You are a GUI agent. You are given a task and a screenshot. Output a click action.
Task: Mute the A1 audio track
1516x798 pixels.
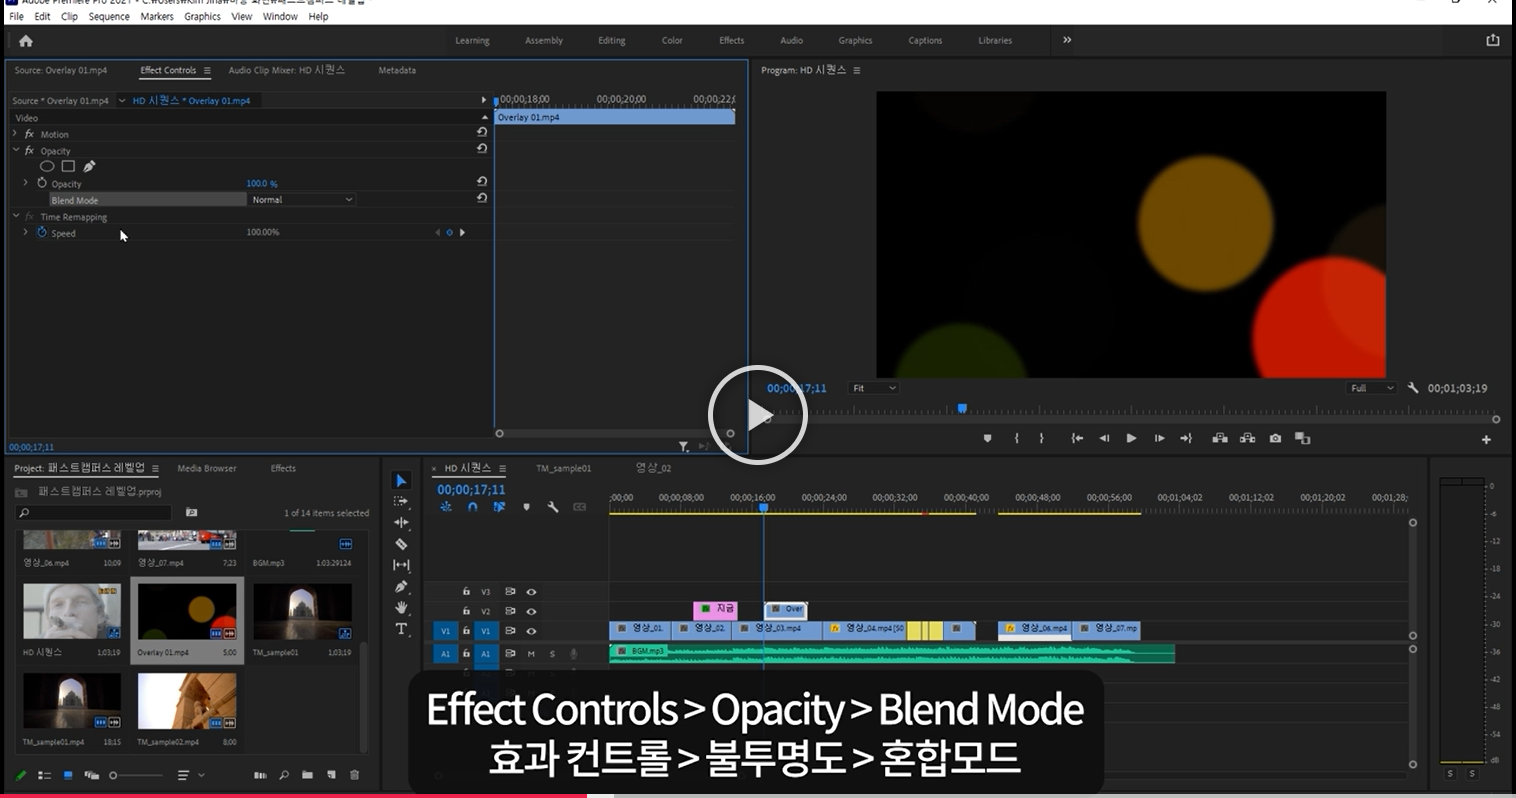[531, 654]
